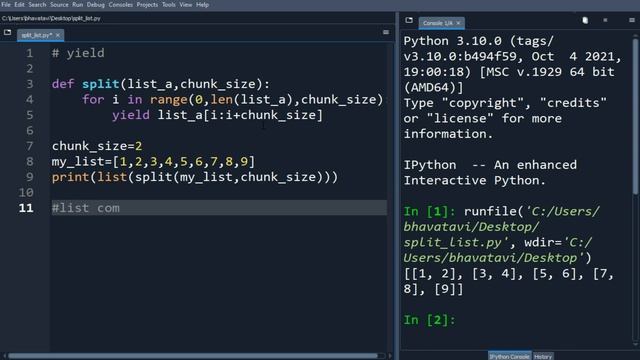The height and width of the screenshot is (360, 640).
Task: Click line number 6 in the gutter
Action: click(29, 131)
